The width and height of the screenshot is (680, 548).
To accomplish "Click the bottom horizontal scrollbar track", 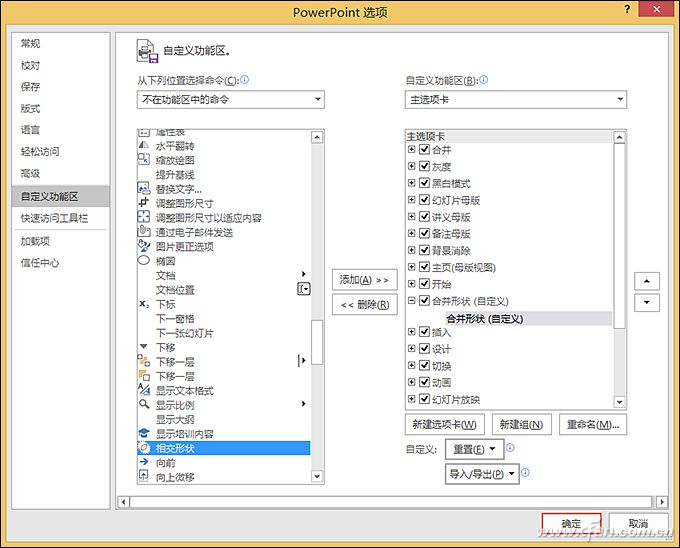I will click(x=390, y=502).
